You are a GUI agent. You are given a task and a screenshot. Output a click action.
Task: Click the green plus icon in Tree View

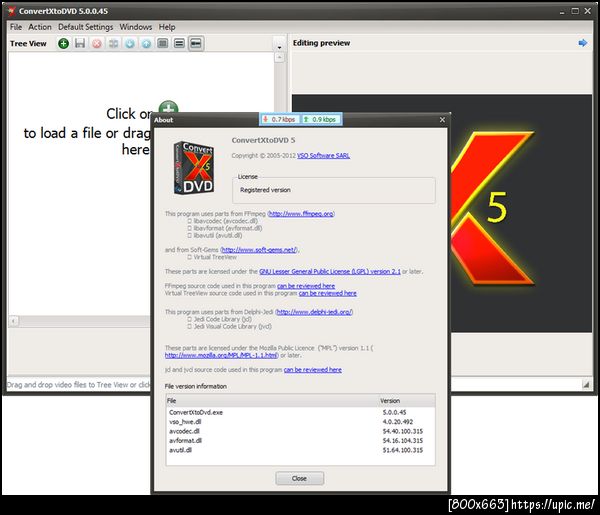168,107
